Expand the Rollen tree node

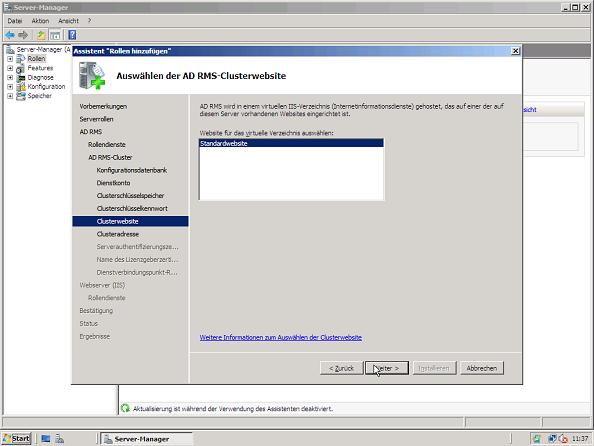click(10, 59)
